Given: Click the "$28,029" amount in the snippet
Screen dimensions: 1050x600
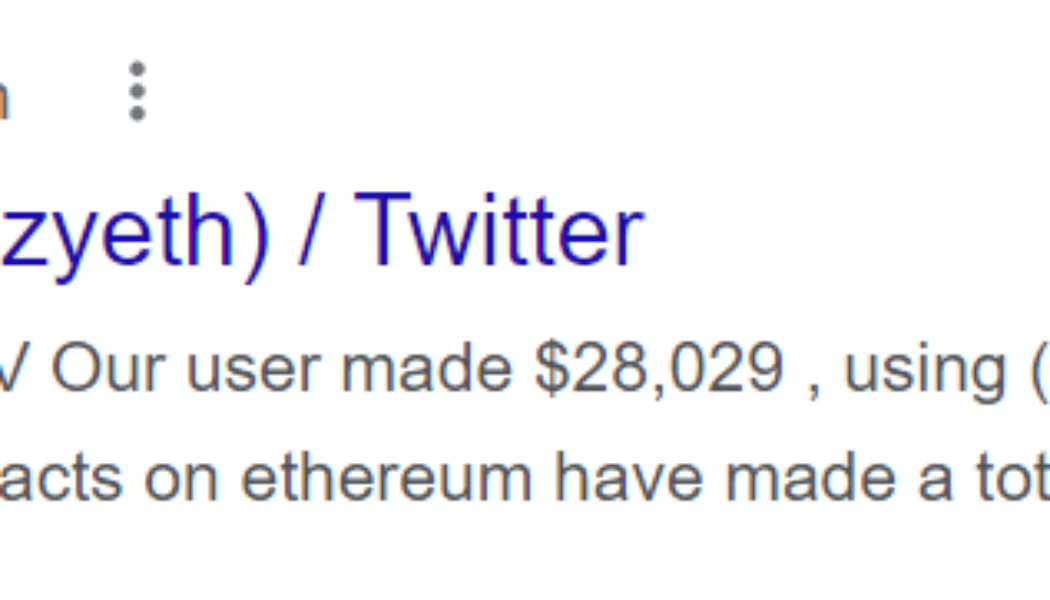Looking at the screenshot, I should point(659,370).
